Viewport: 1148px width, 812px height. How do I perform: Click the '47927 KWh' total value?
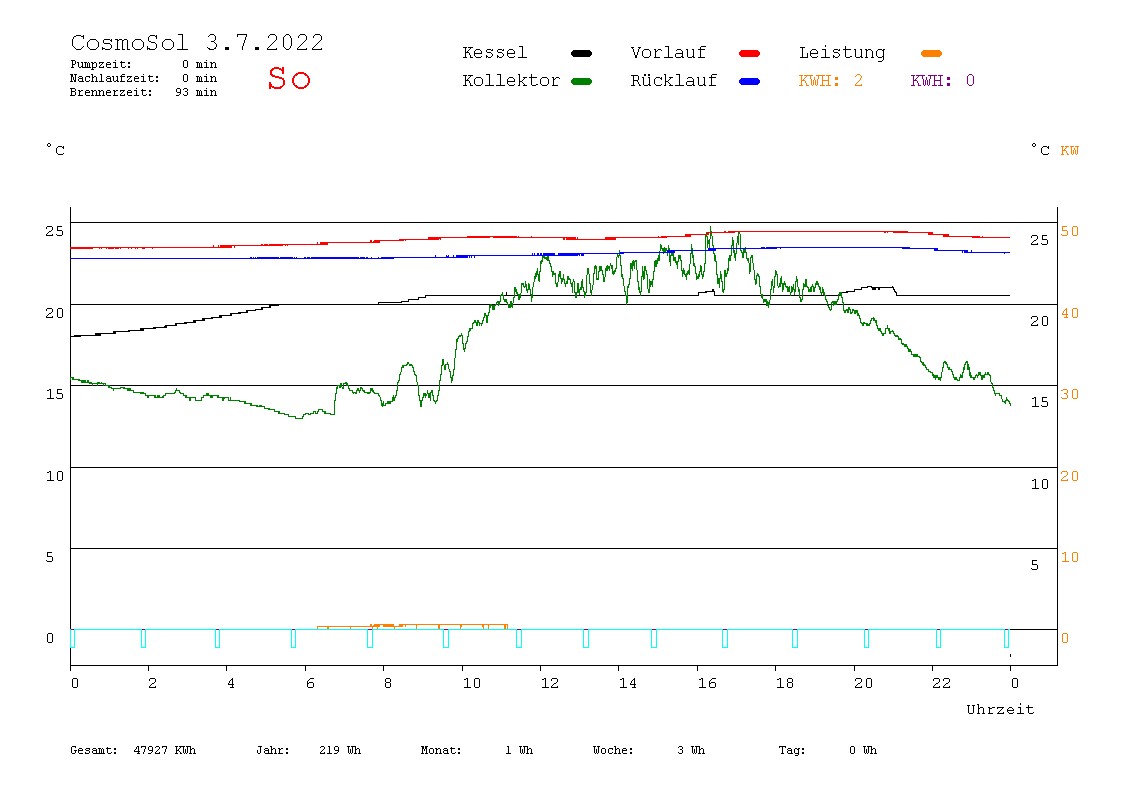pyautogui.click(x=165, y=750)
